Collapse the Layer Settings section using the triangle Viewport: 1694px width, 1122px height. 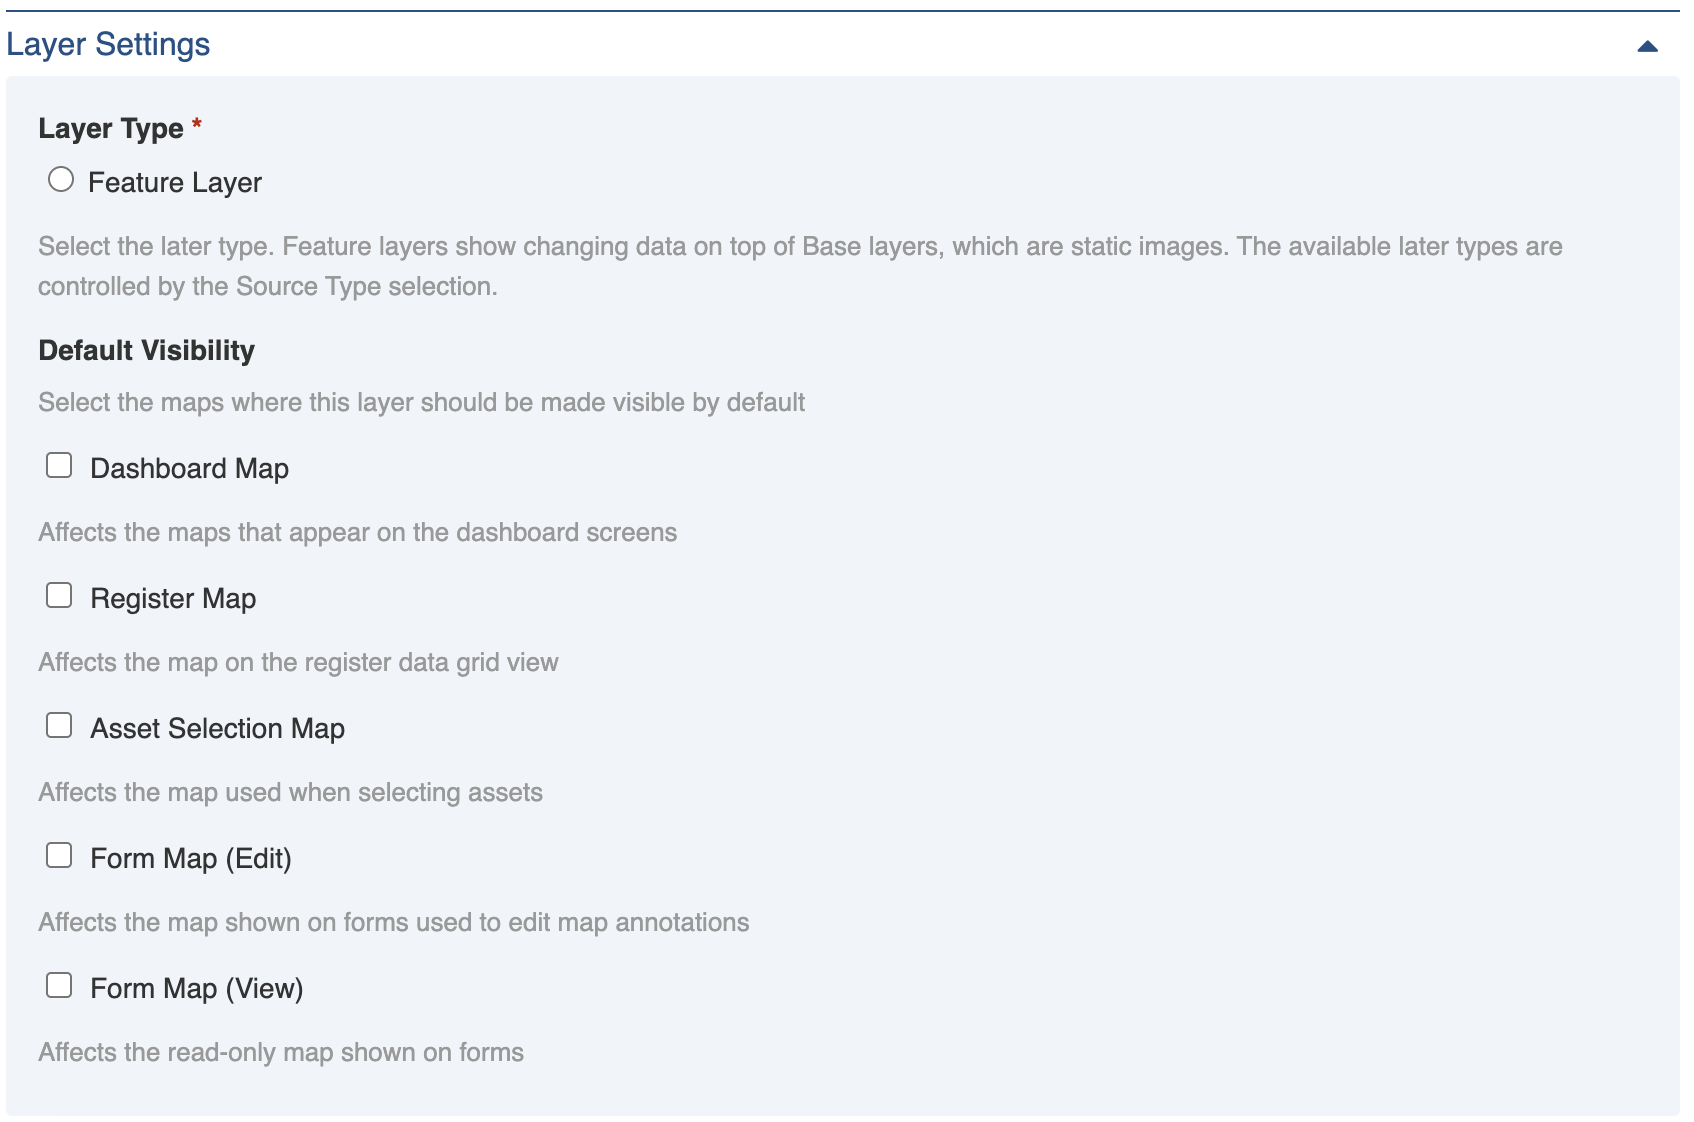click(1648, 45)
